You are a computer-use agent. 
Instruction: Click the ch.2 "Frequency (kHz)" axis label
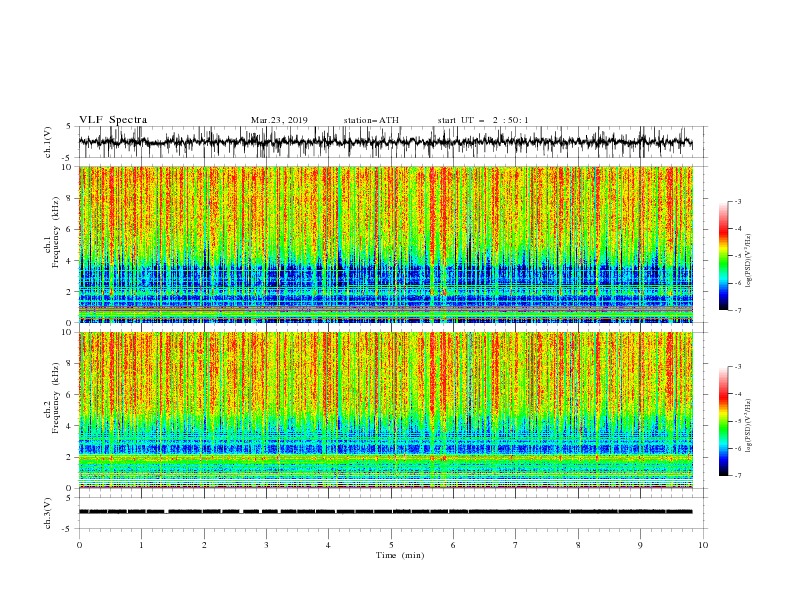56,397
